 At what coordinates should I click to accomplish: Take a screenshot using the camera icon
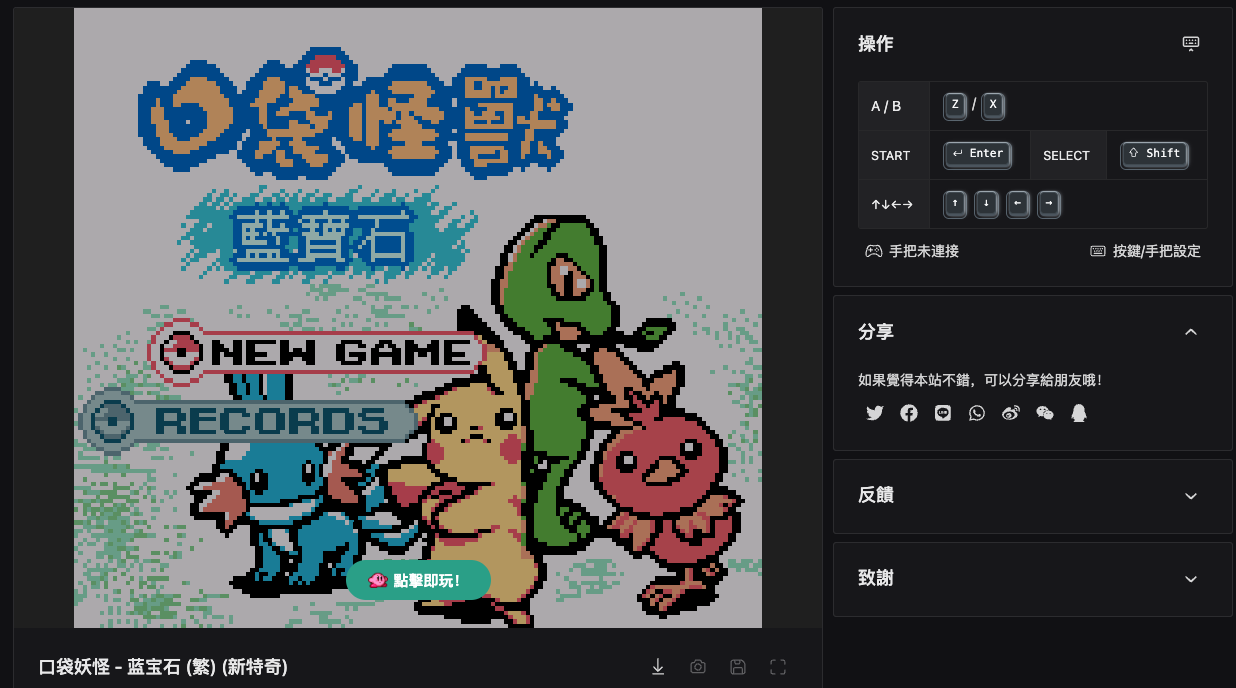pyautogui.click(x=698, y=666)
